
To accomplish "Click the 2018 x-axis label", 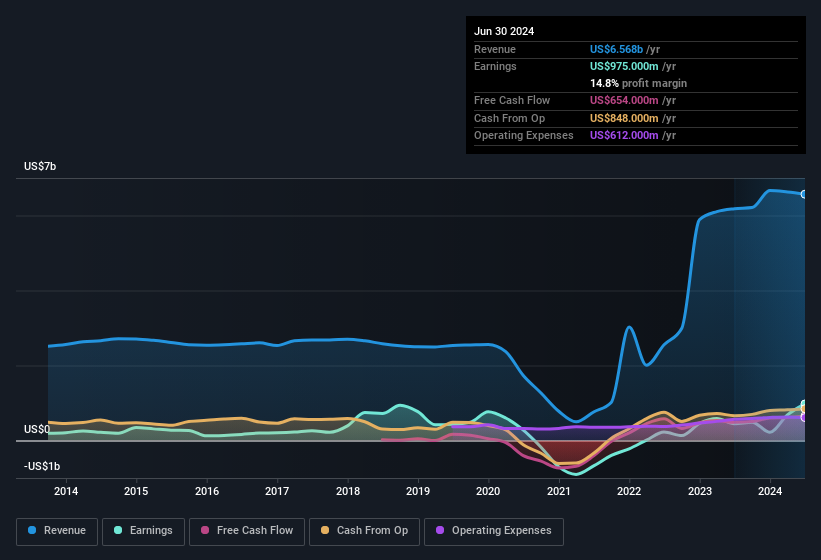I will tap(348, 491).
